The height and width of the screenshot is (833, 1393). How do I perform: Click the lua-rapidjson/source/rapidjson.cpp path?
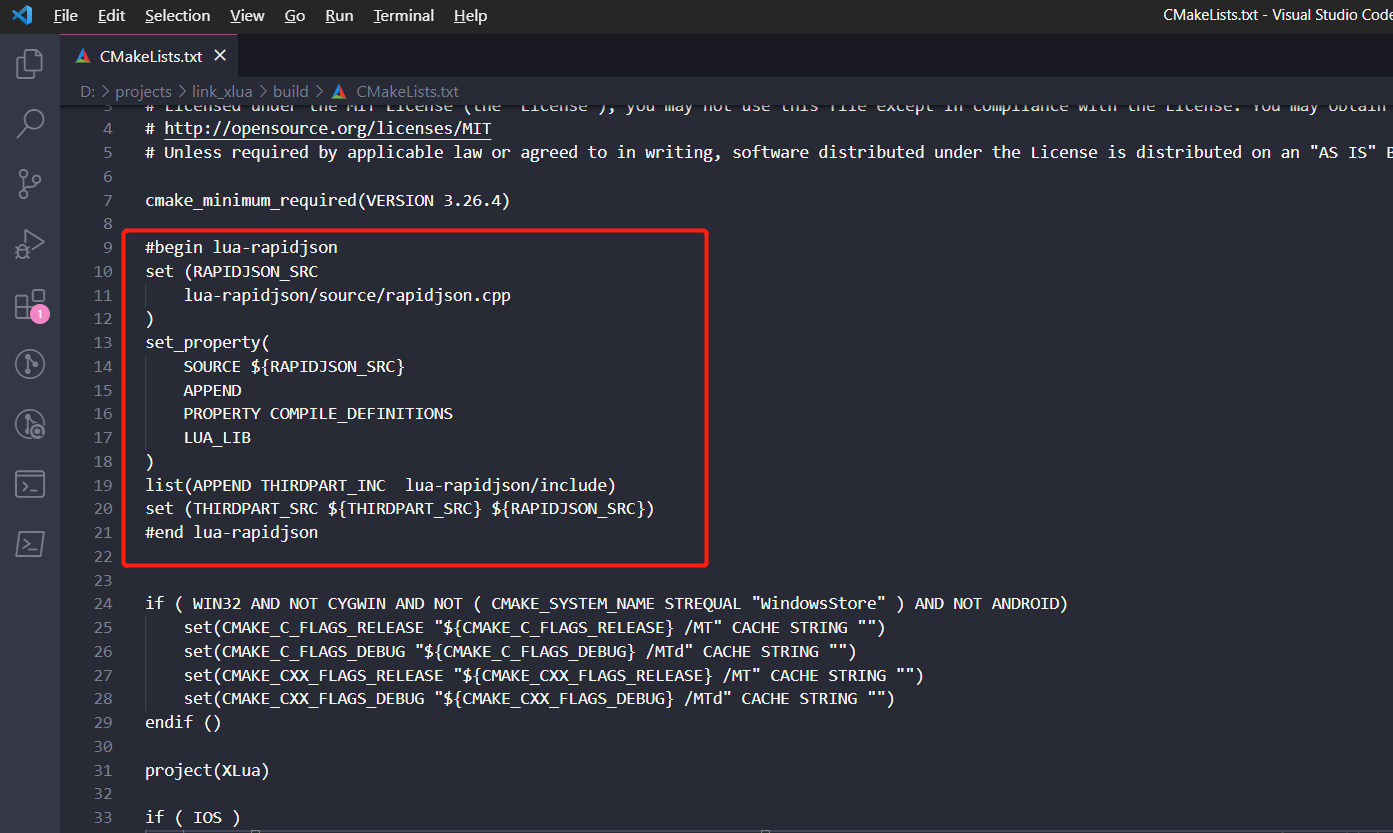pos(347,295)
